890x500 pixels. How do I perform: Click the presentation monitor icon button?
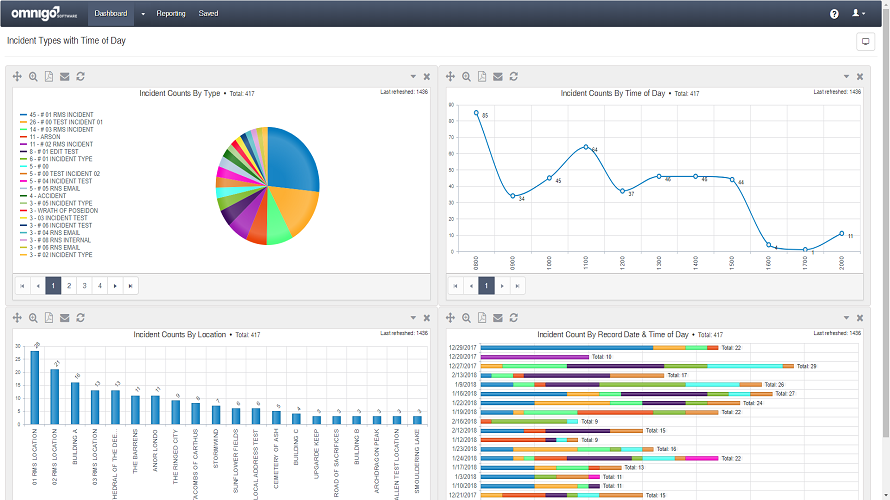pyautogui.click(x=865, y=42)
